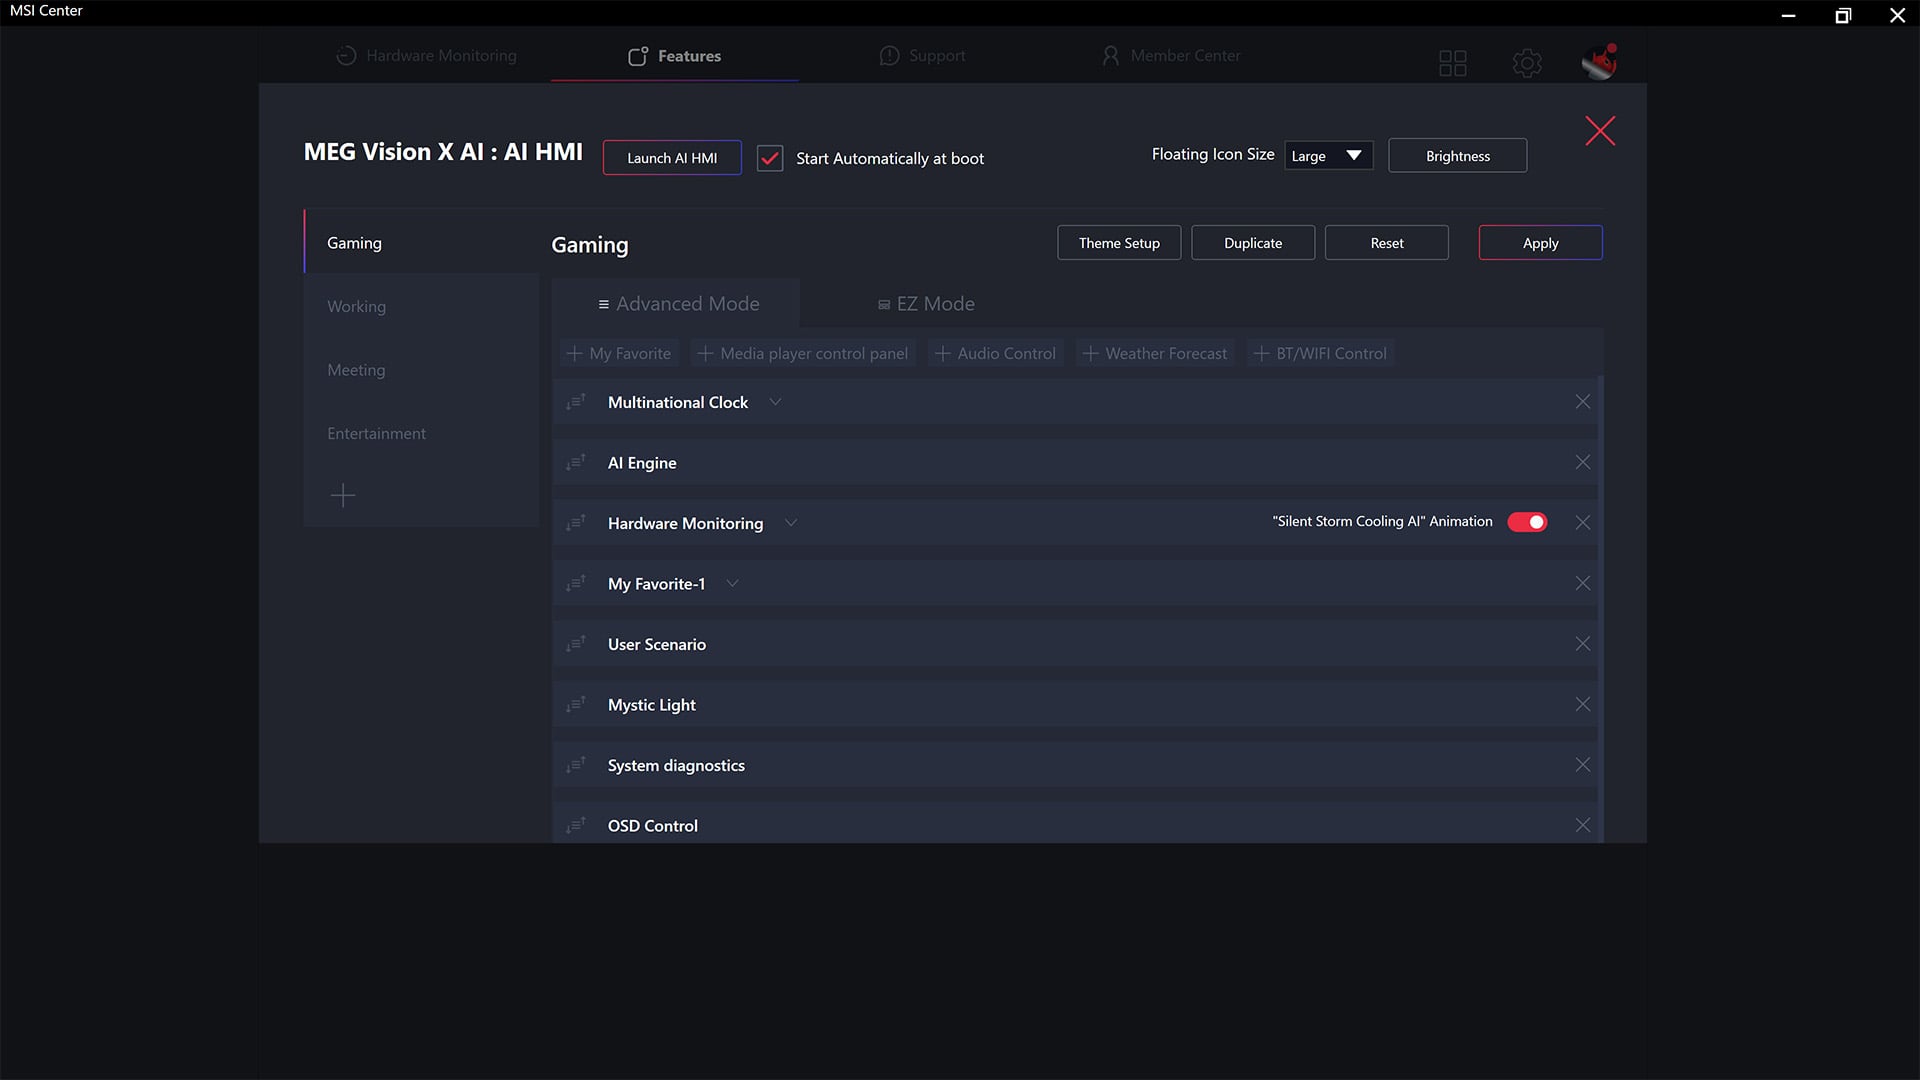Remove Multinational Clock widget

point(1582,402)
